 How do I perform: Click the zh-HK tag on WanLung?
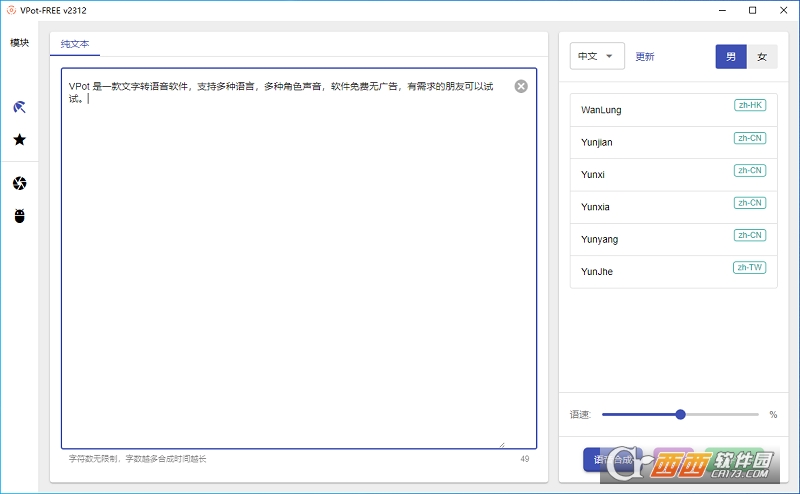point(750,105)
